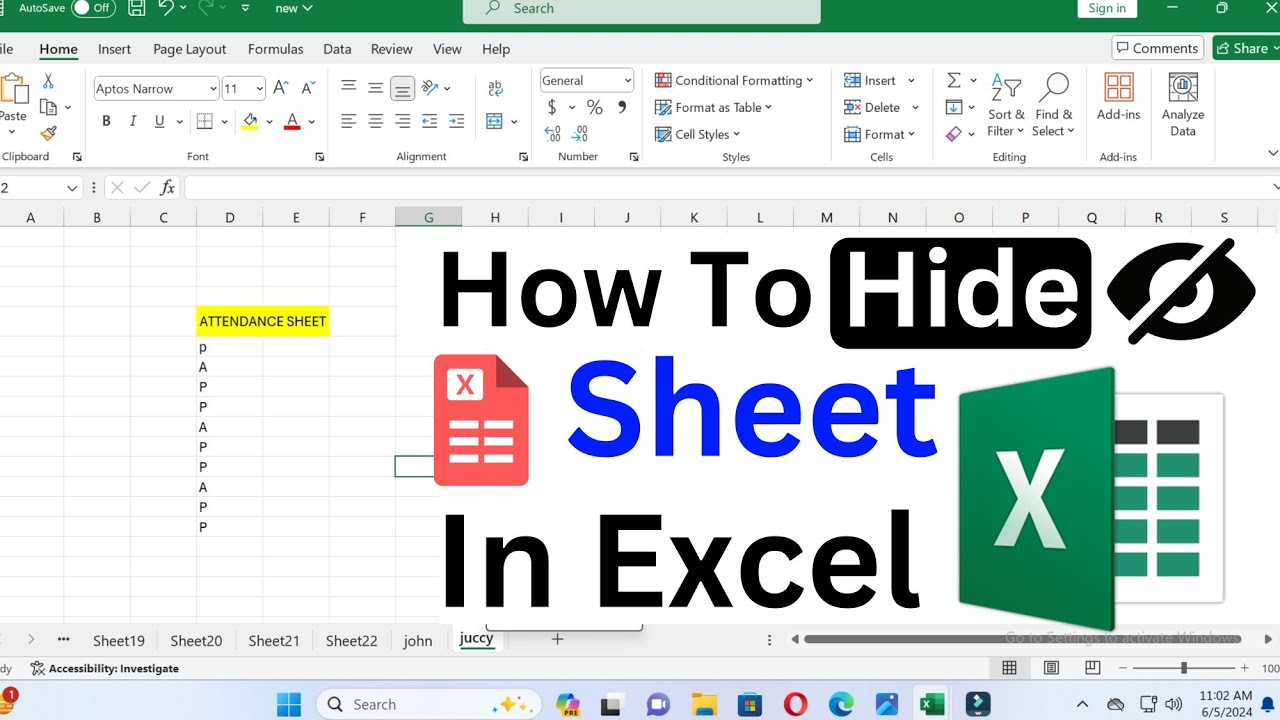
Task: Click the Clear eraser icon
Action: tap(953, 133)
